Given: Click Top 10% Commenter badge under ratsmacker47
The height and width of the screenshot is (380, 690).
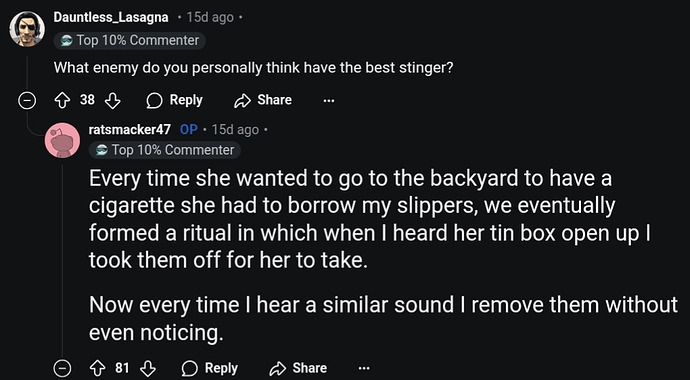Looking at the screenshot, I should (165, 150).
